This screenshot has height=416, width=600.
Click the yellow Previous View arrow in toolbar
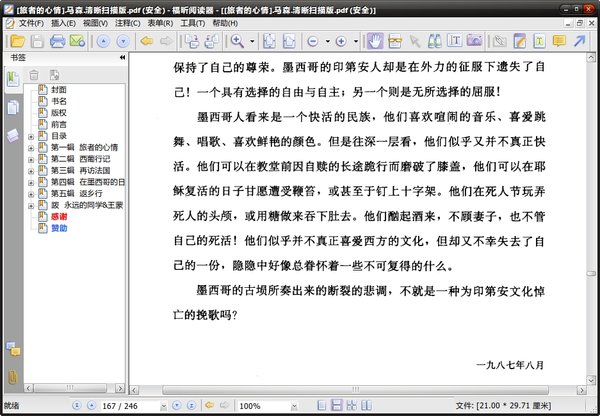coord(147,41)
